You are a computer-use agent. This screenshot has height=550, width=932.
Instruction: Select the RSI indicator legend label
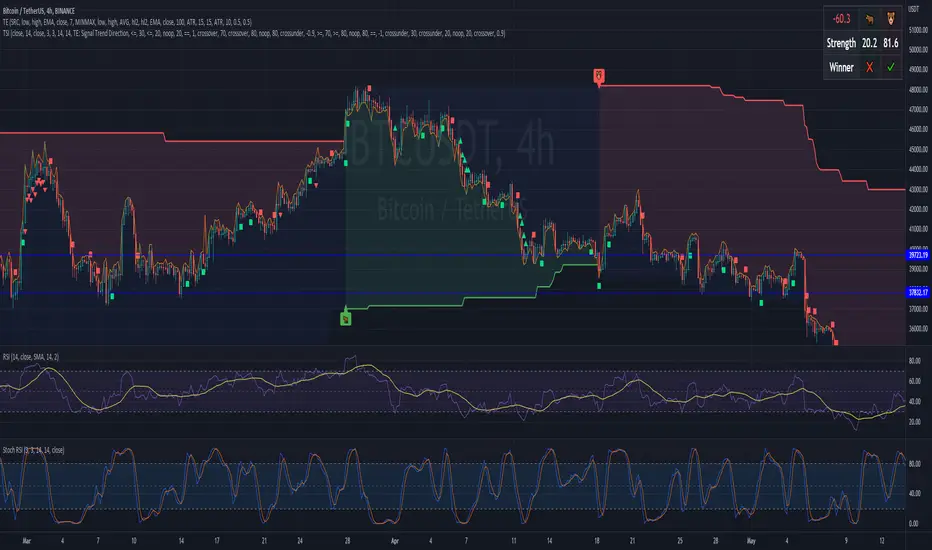tap(31, 357)
